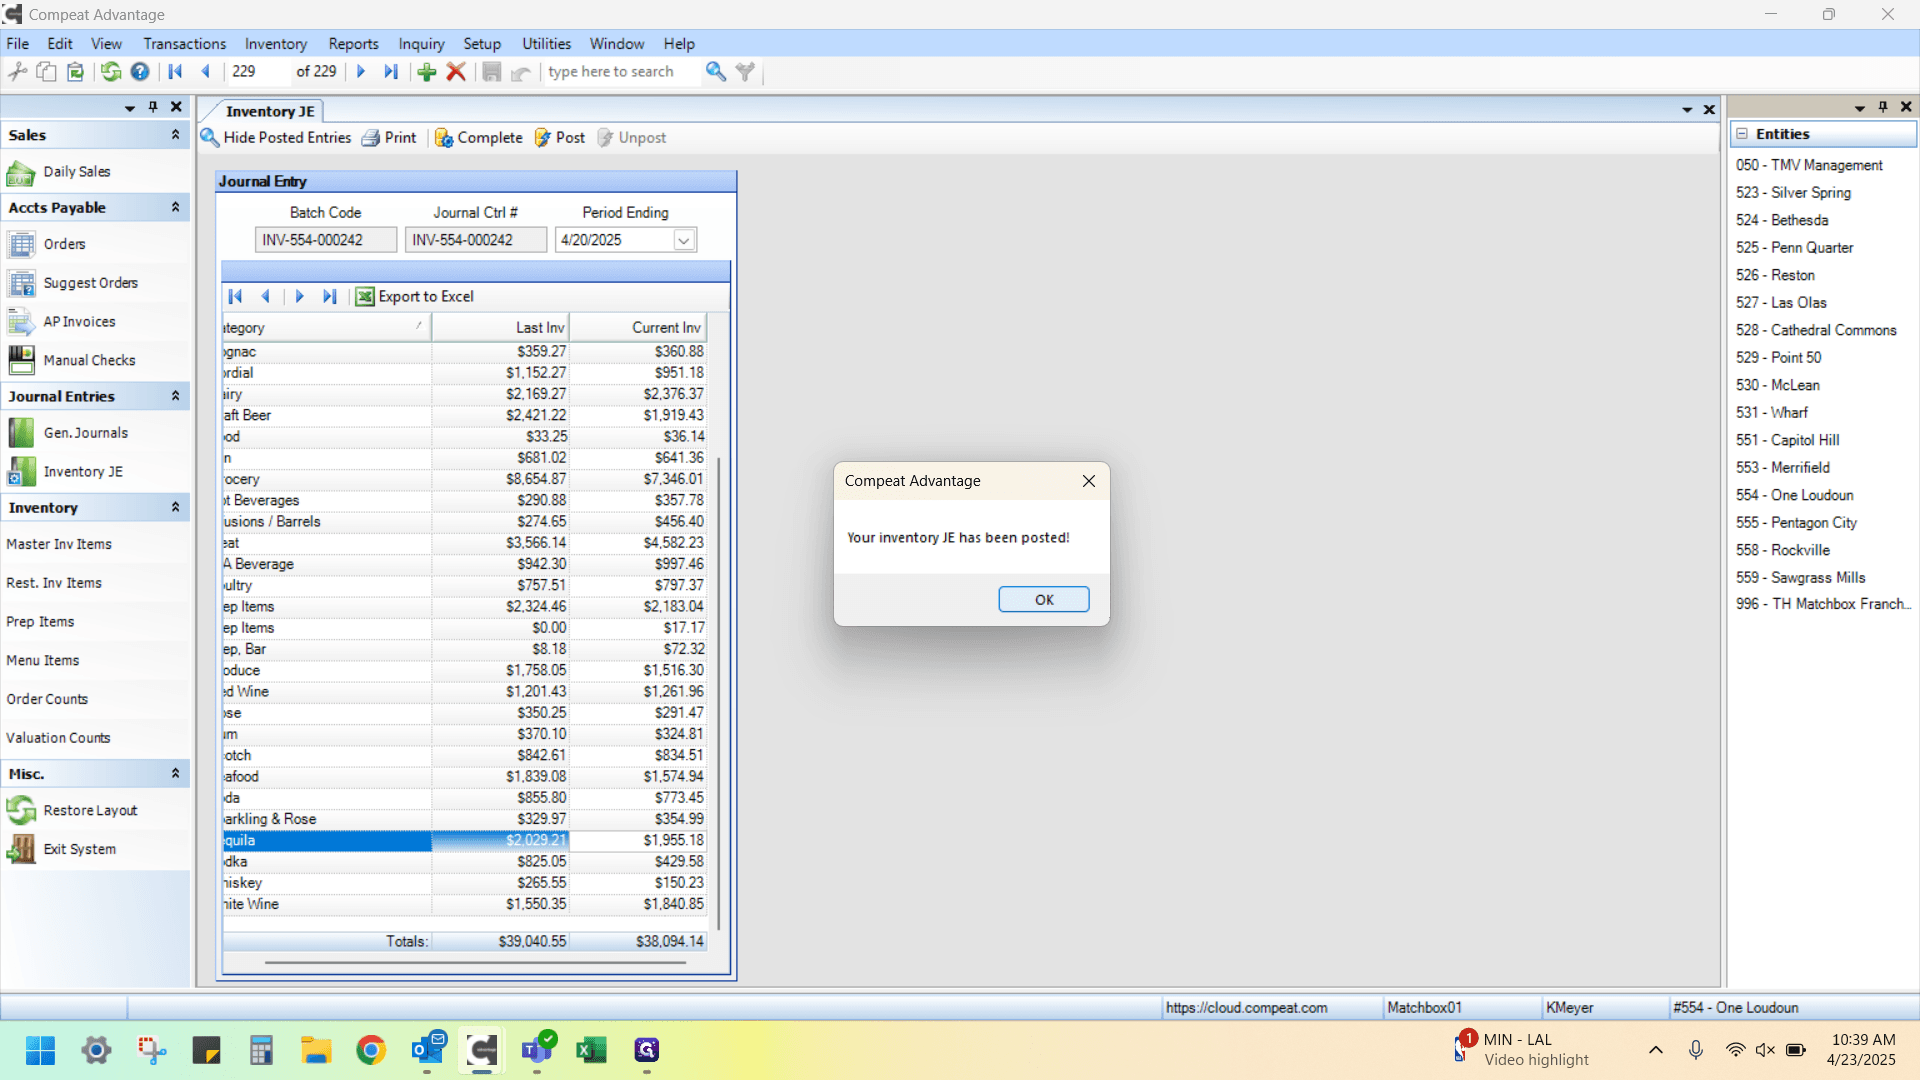Open the Inquiry menu
The width and height of the screenshot is (1920, 1080).
[x=421, y=44]
